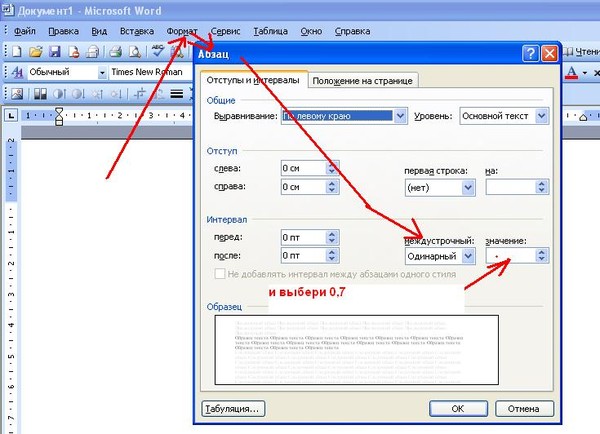
Task: Click the Чтение reading mode button
Action: tap(580, 52)
